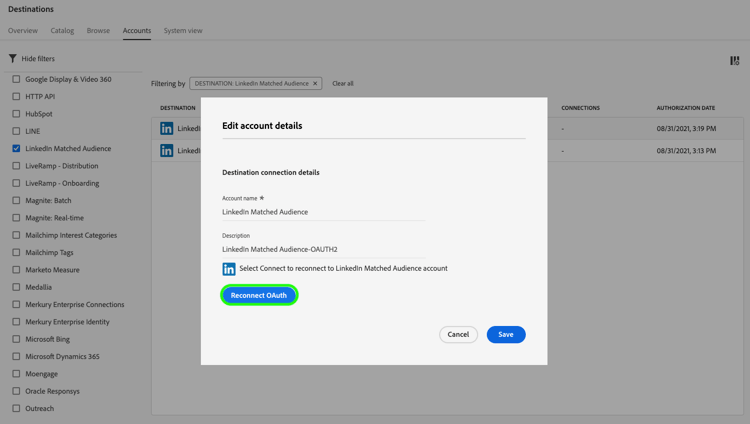The height and width of the screenshot is (424, 750).
Task: Check Marketo Measure filter
Action: 16,269
